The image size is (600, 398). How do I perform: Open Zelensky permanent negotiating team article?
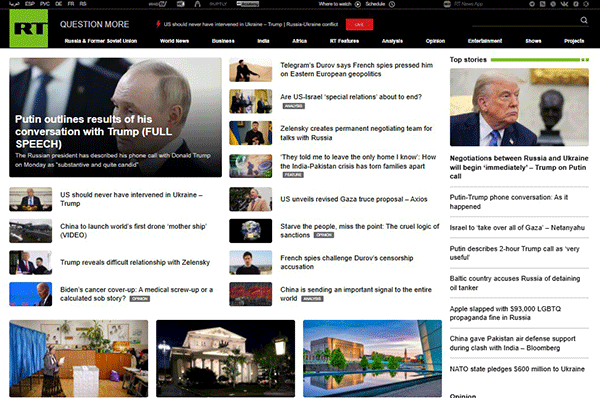pyautogui.click(x=356, y=133)
